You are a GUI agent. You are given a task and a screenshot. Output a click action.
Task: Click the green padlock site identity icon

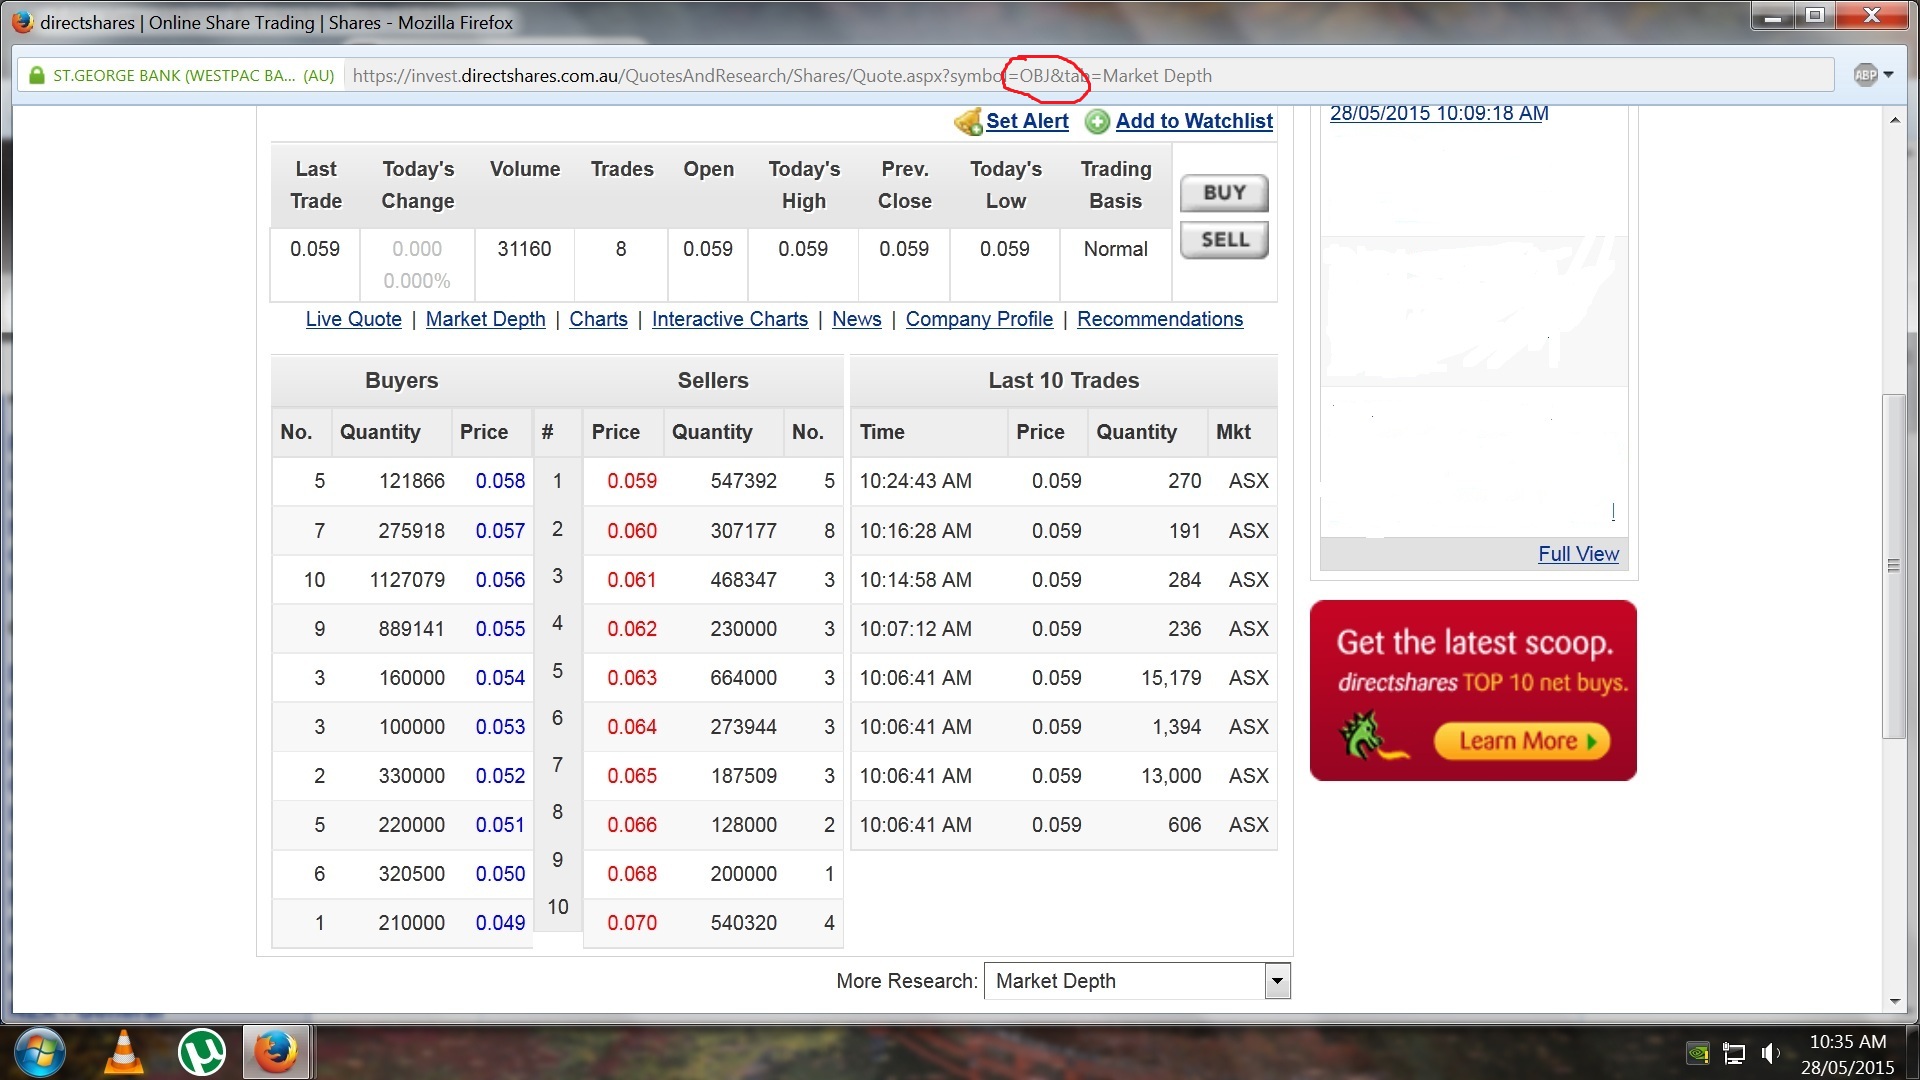37,75
